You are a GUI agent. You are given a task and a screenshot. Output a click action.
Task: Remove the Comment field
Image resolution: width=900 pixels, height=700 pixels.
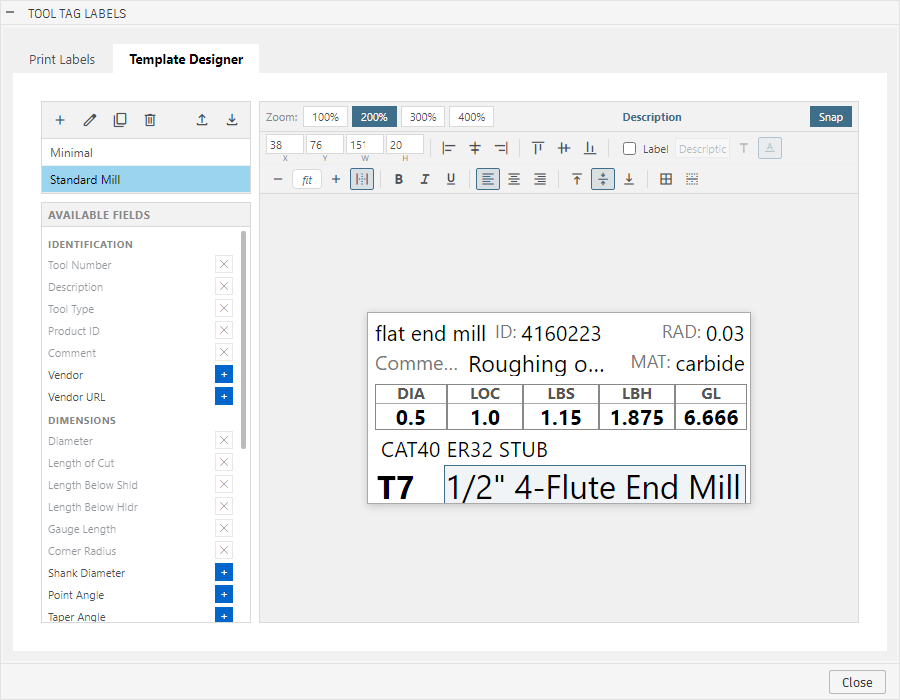pos(224,352)
